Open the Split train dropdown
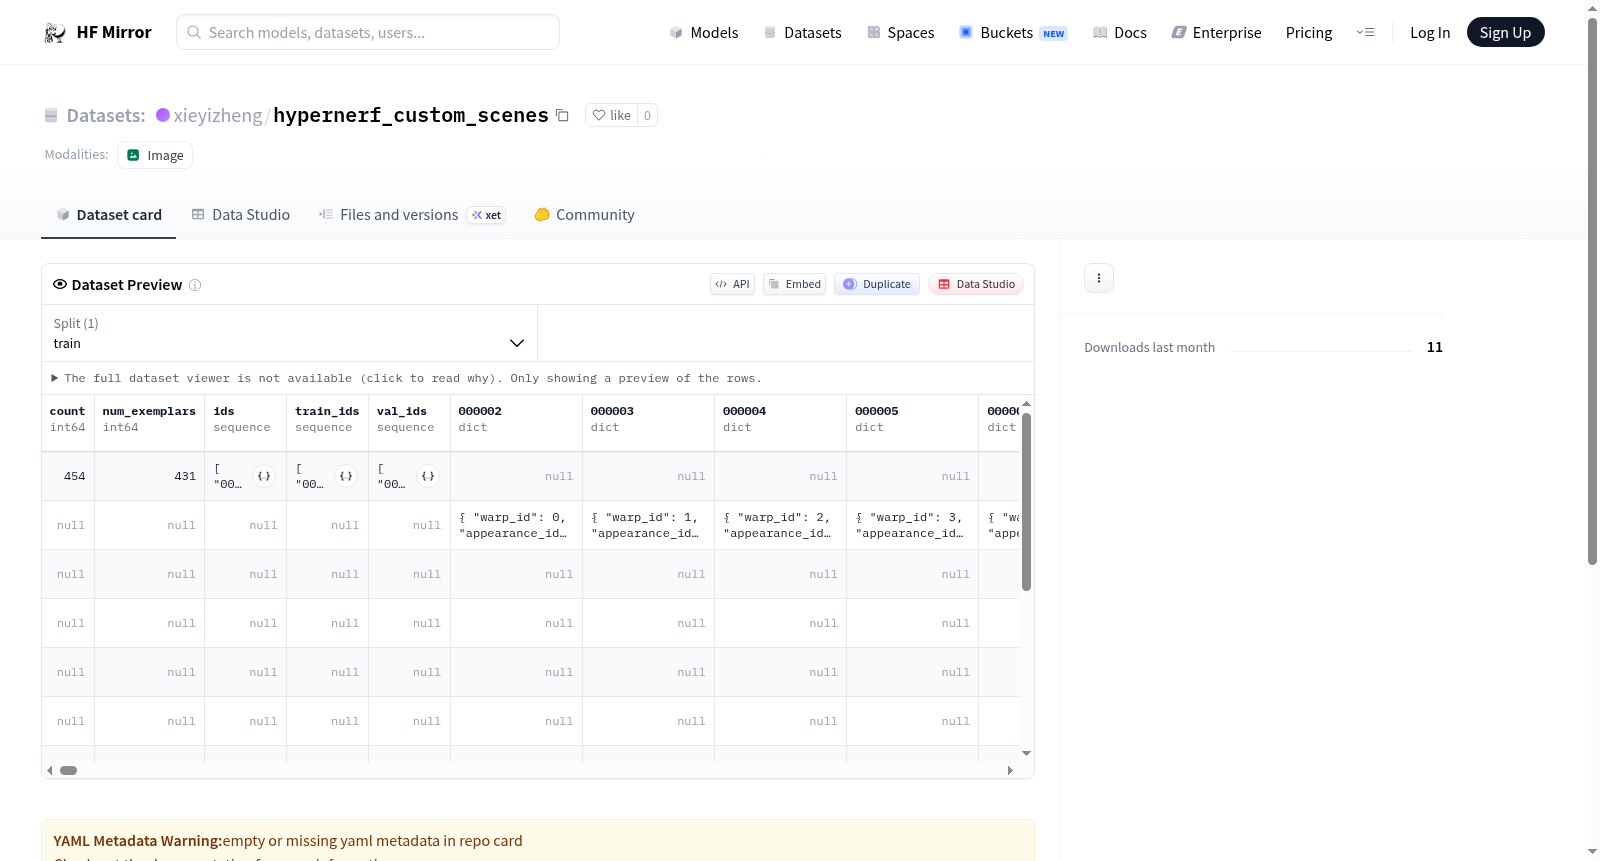Image resolution: width=1600 pixels, height=861 pixels. 290,333
